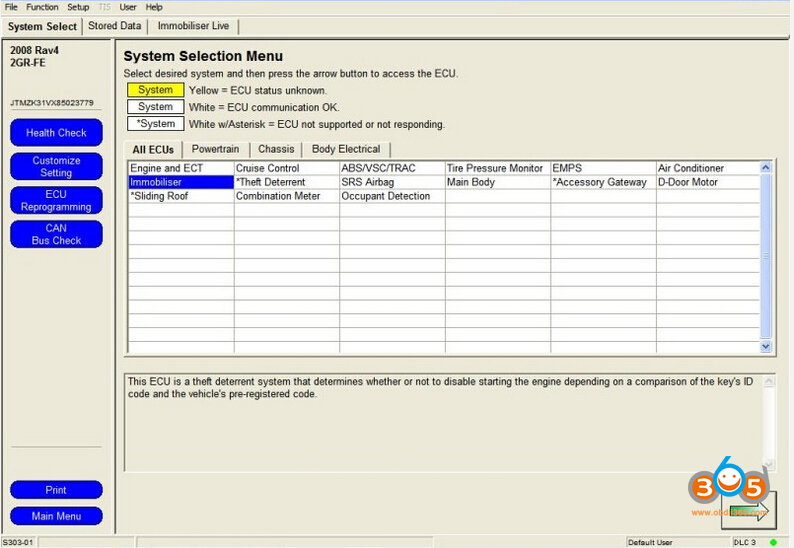794x548 pixels.
Task: Click scroll down arrow in ECU table
Action: (766, 346)
